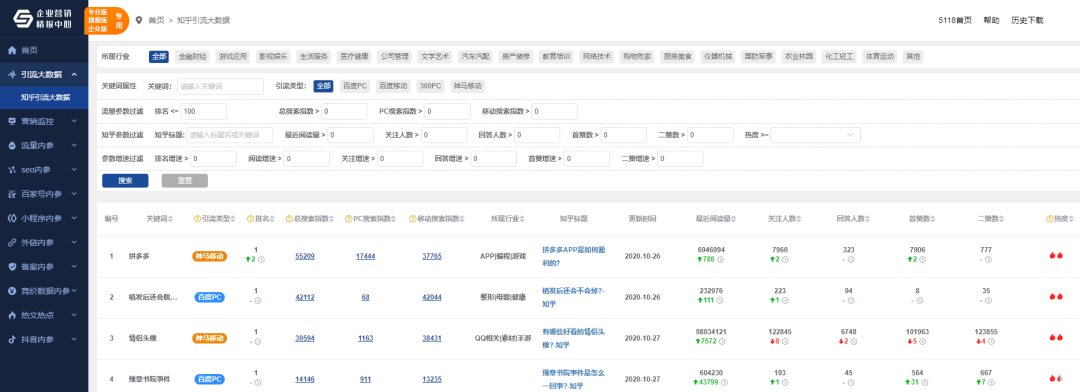The width and height of the screenshot is (1080, 392).
Task: Click help question icon beside 引流类型 column
Action: click(197, 218)
